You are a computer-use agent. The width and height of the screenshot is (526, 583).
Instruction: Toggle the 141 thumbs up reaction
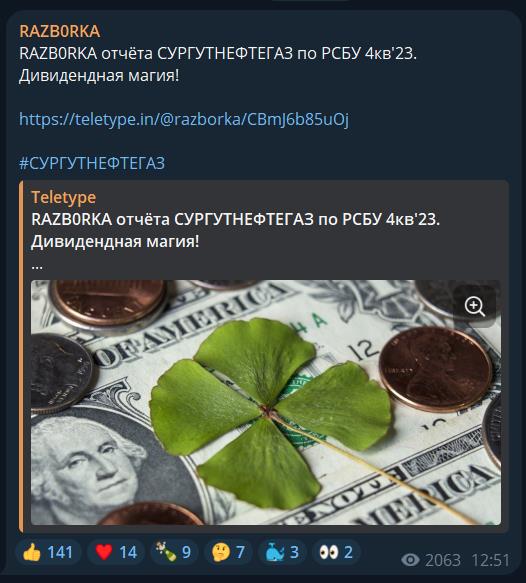pyautogui.click(x=48, y=552)
